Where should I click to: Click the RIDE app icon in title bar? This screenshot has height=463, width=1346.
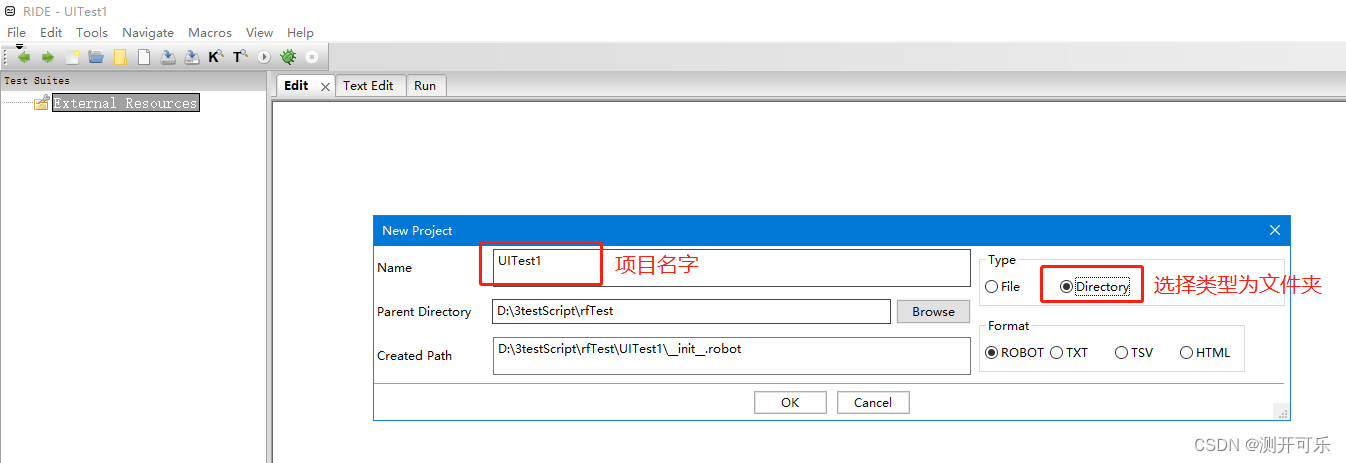[x=10, y=11]
